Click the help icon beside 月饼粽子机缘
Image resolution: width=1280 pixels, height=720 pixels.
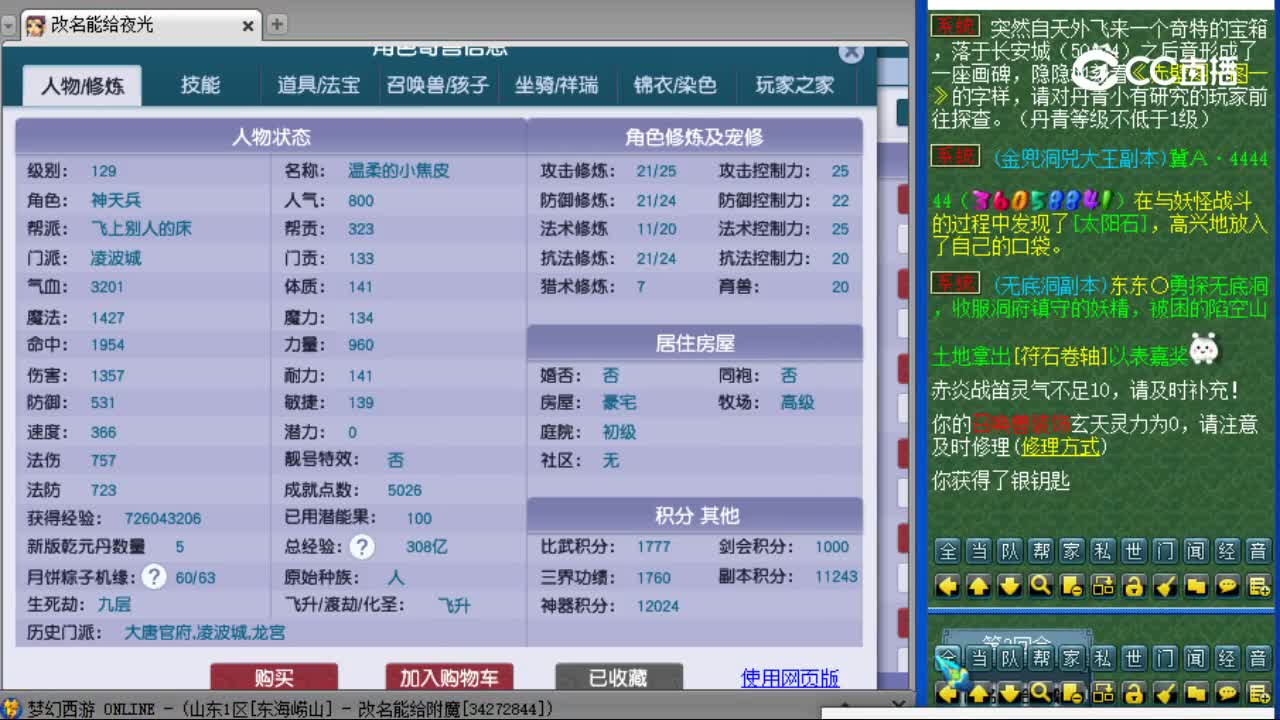click(x=153, y=576)
